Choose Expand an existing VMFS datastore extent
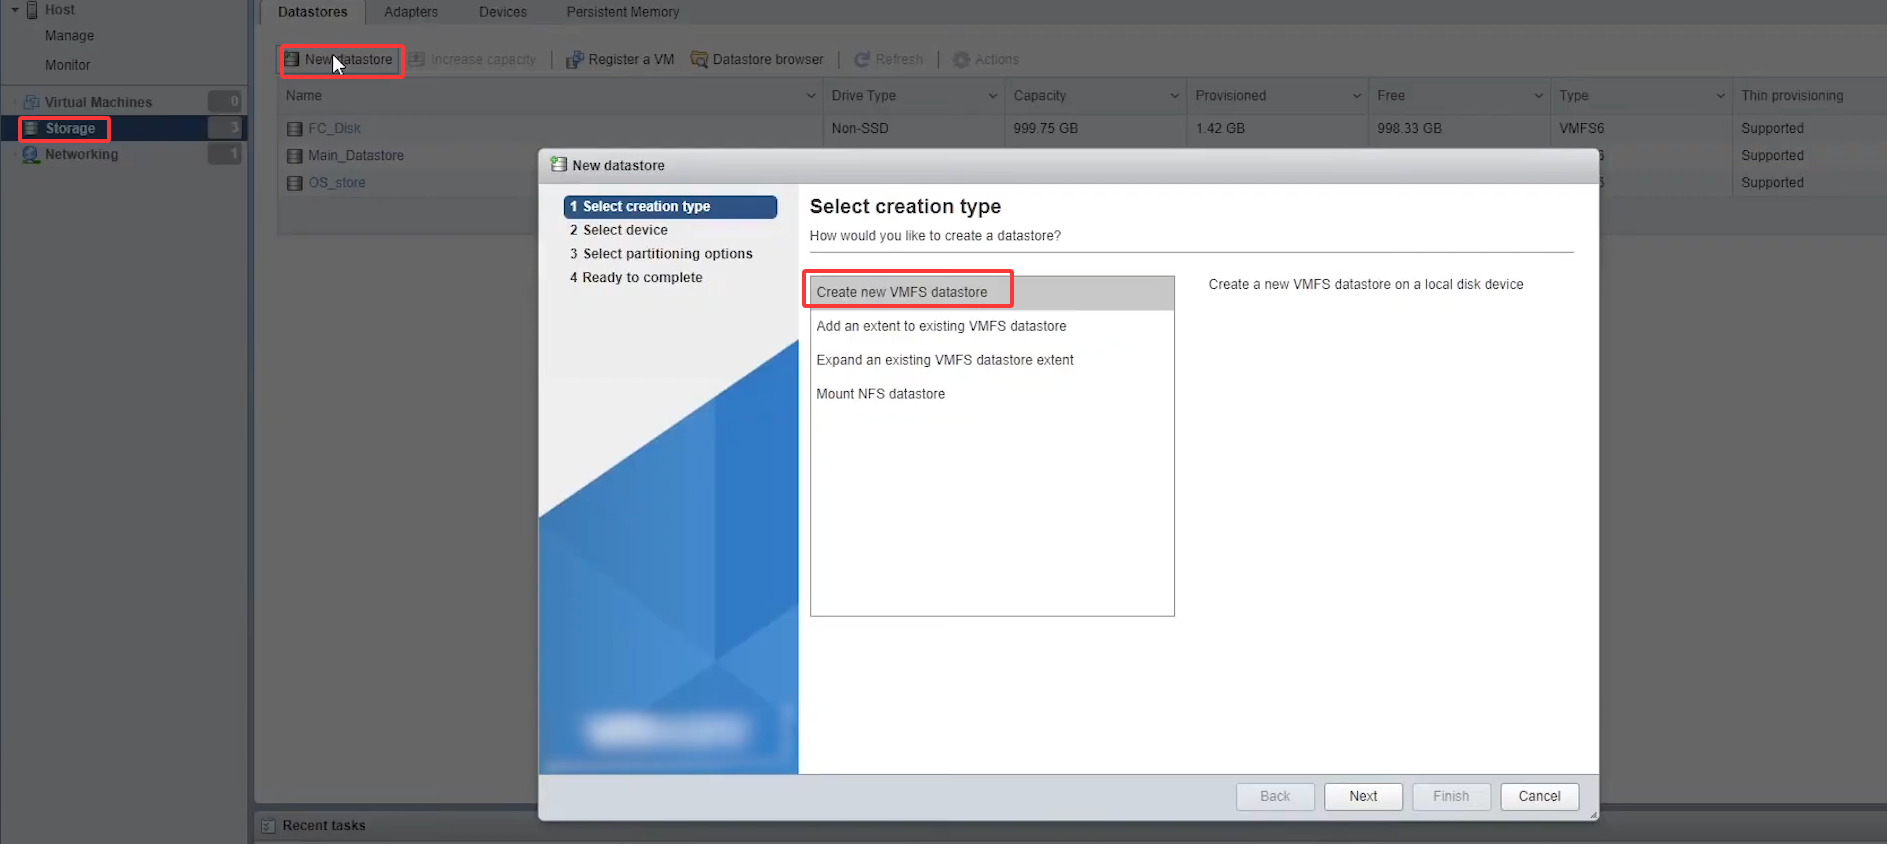 (992, 360)
